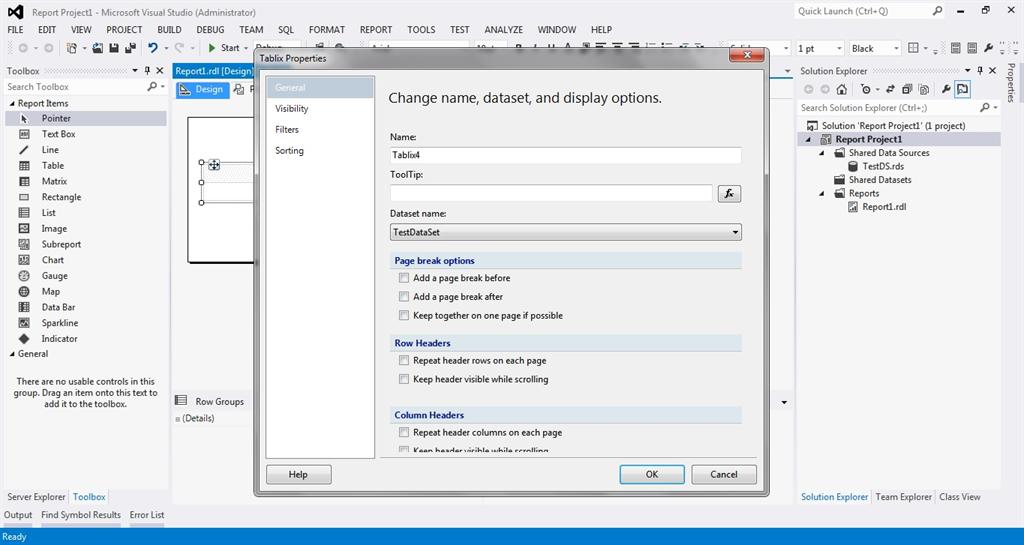
Task: Click the Home icon in Solution Explorer
Action: pos(842,89)
